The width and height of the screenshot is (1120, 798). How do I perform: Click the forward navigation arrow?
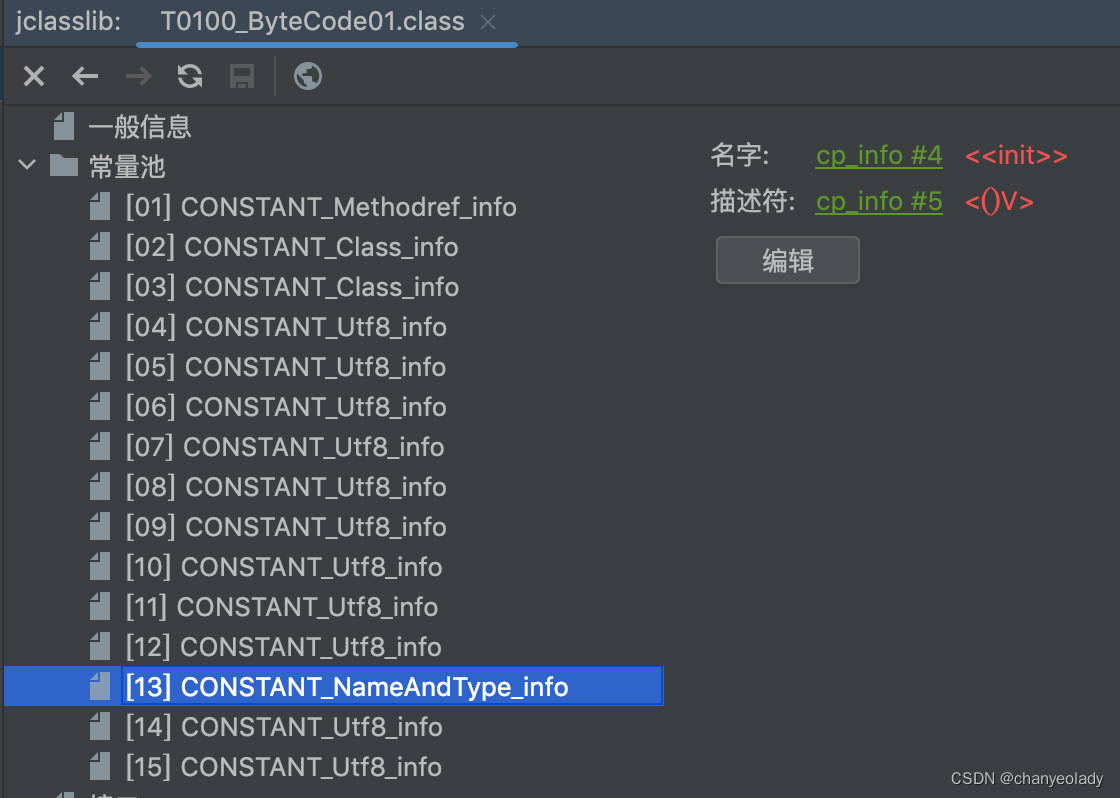coord(138,76)
